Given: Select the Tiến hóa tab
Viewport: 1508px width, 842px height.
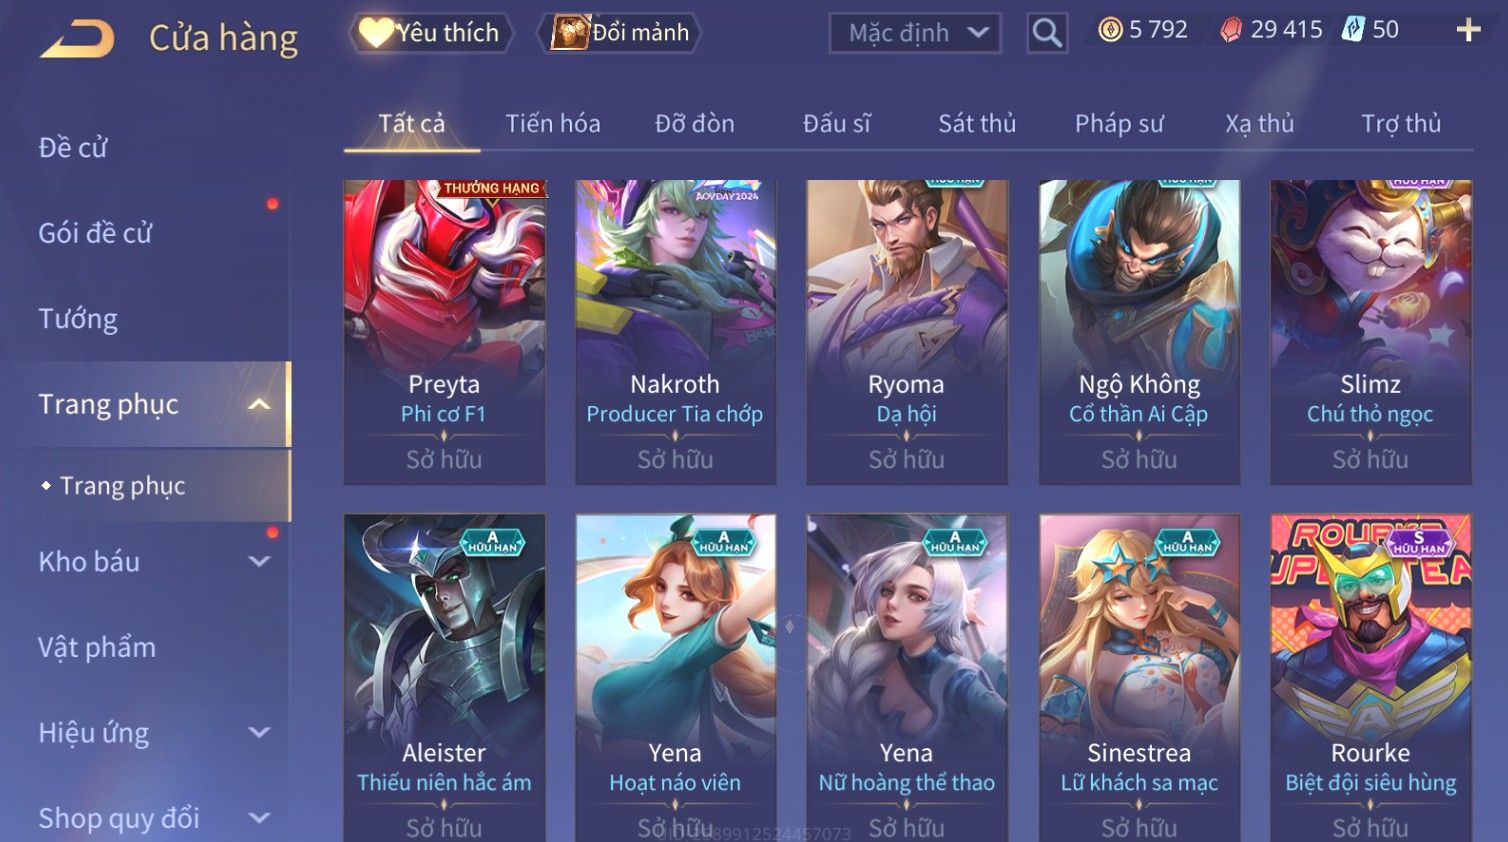Looking at the screenshot, I should pyautogui.click(x=553, y=124).
